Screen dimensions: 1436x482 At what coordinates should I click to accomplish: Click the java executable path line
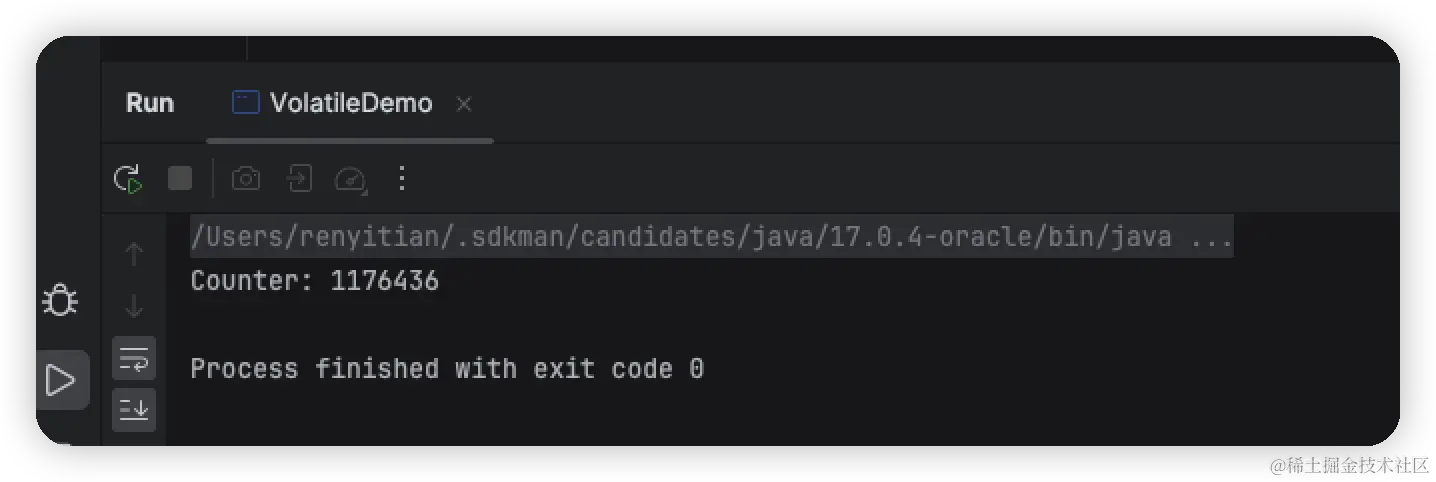pyautogui.click(x=680, y=239)
